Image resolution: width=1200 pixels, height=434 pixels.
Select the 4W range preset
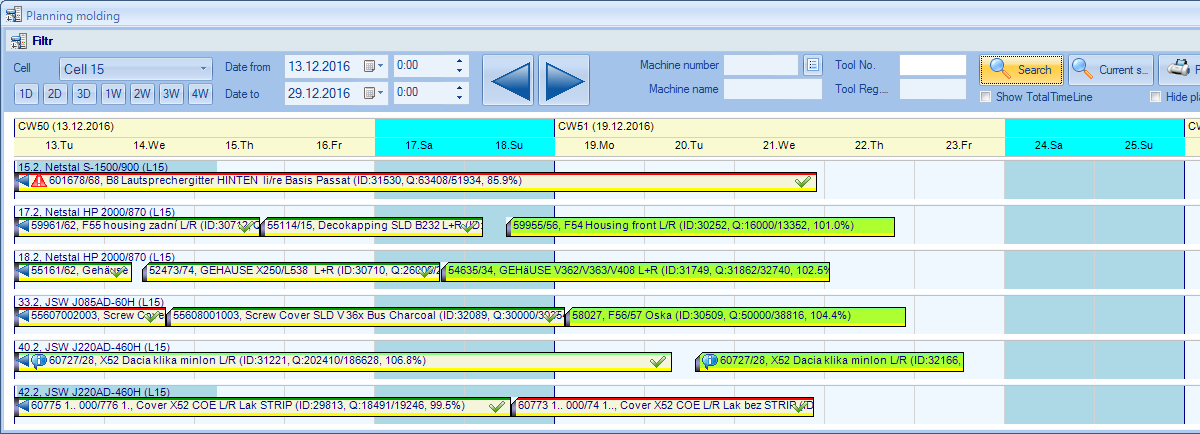point(201,94)
